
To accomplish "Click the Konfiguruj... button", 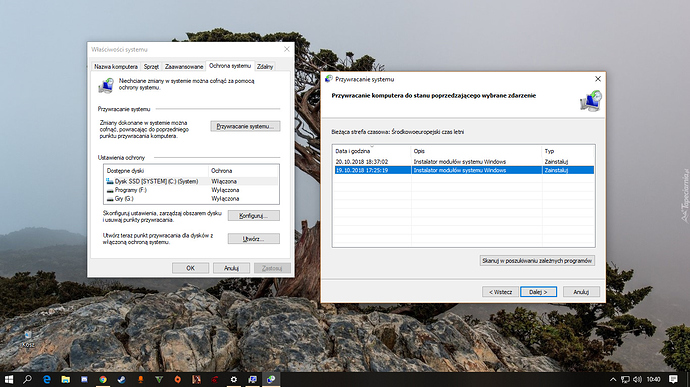I will click(x=253, y=216).
